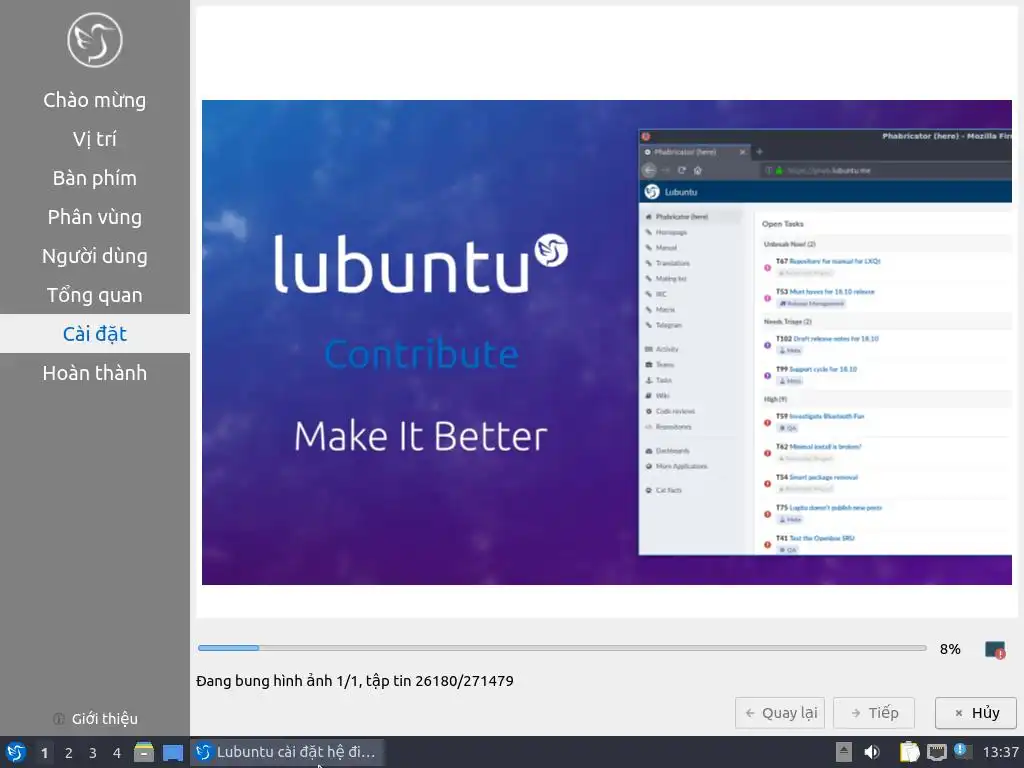1024x768 pixels.
Task: Cancel installation with Hủy button
Action: (x=976, y=713)
